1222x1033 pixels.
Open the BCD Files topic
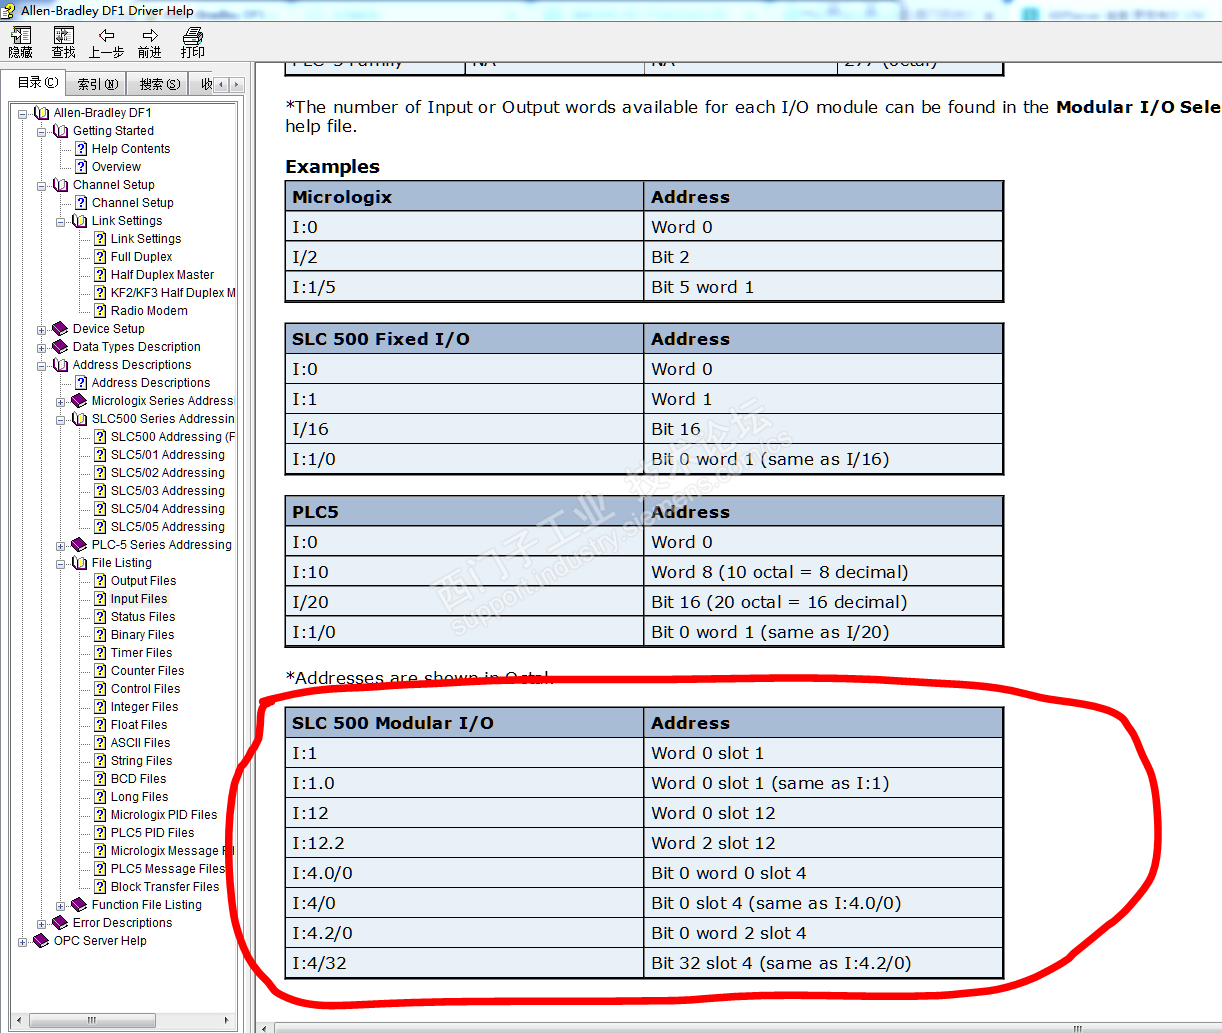coord(138,779)
